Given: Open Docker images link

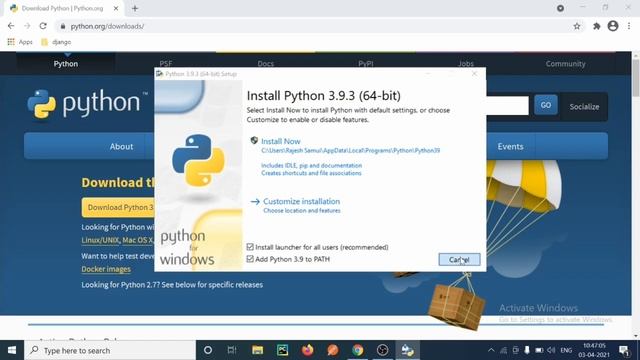Looking at the screenshot, I should [x=106, y=269].
